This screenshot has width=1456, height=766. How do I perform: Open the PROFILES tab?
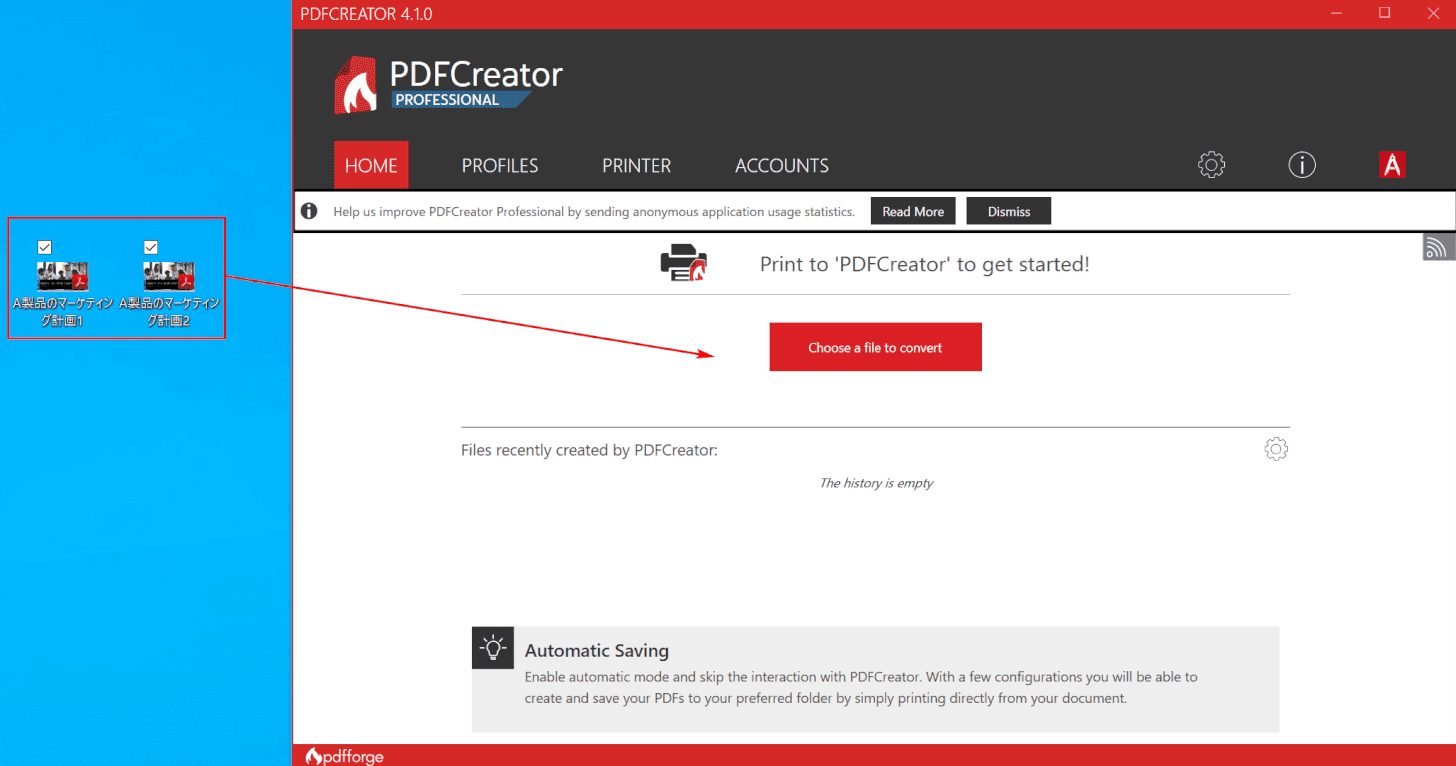tap(500, 166)
